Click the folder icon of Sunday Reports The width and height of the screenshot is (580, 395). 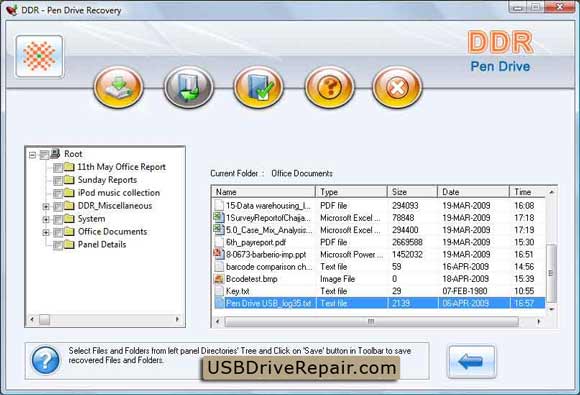click(x=69, y=179)
